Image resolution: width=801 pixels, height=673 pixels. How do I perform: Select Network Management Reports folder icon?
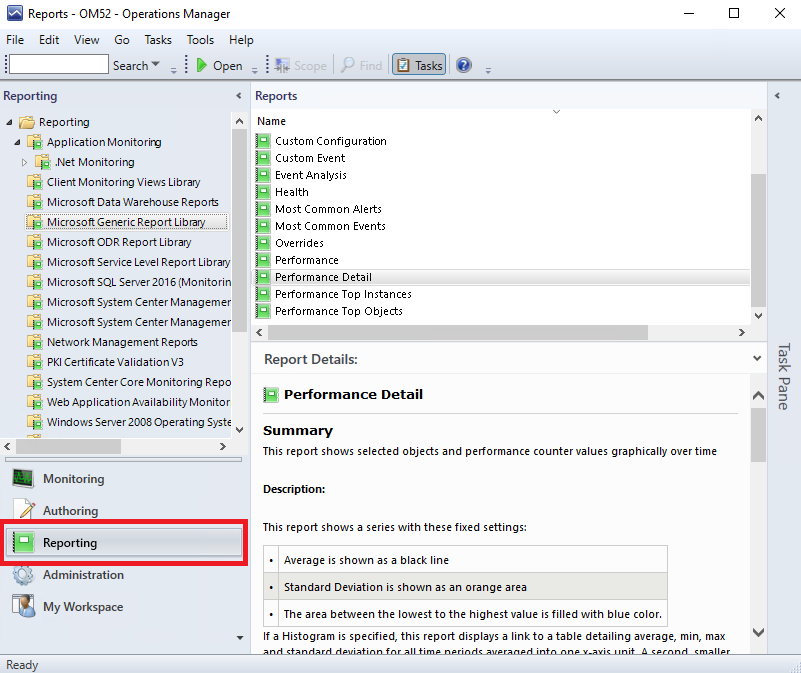[35, 342]
